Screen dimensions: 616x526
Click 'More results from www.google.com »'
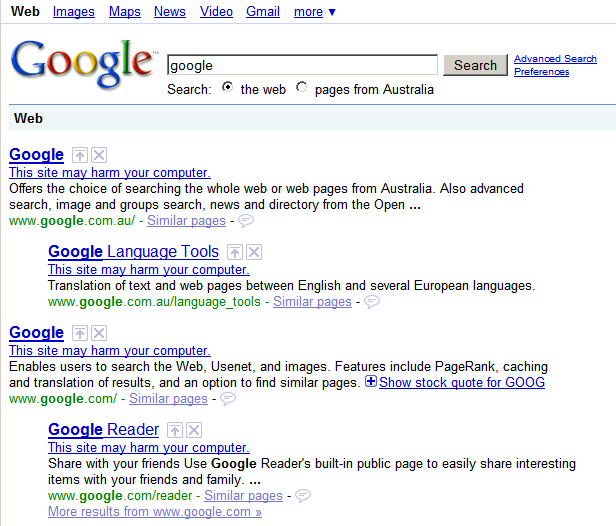click(x=155, y=512)
